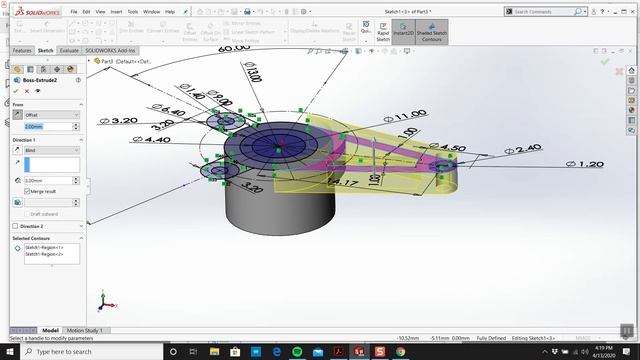Open the DimXpertManager tab icon
The width and height of the screenshot is (640, 360).
coord(57,69)
